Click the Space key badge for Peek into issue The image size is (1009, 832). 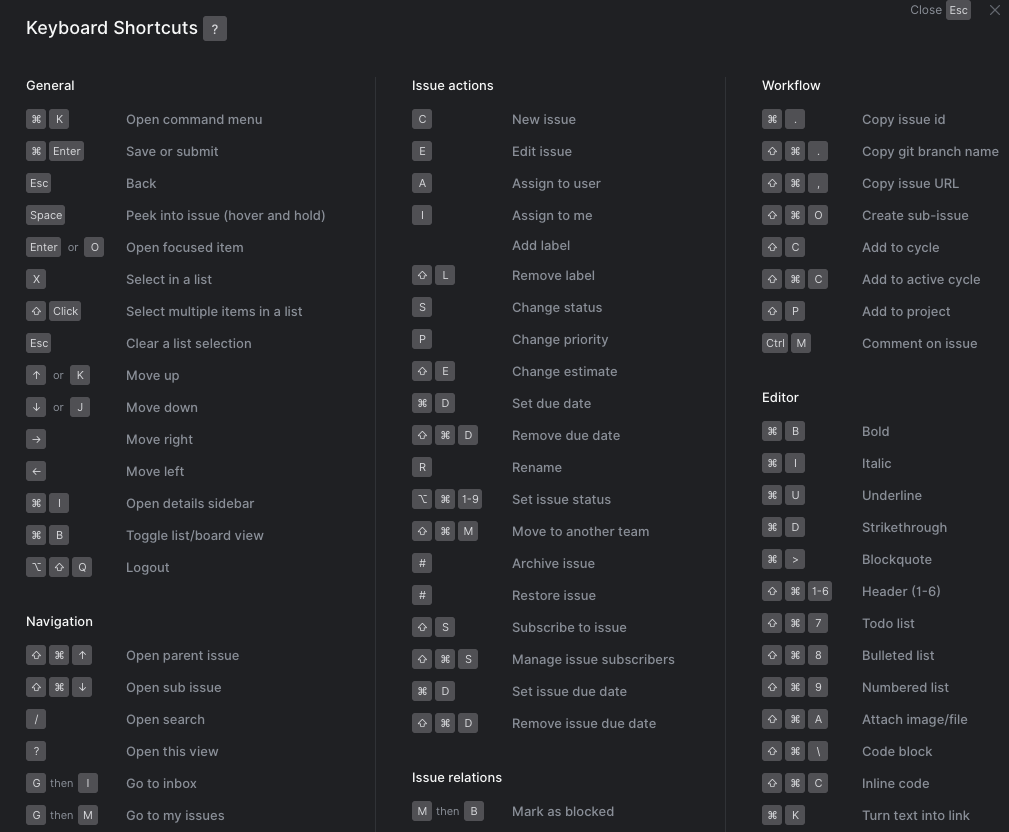pos(46,215)
